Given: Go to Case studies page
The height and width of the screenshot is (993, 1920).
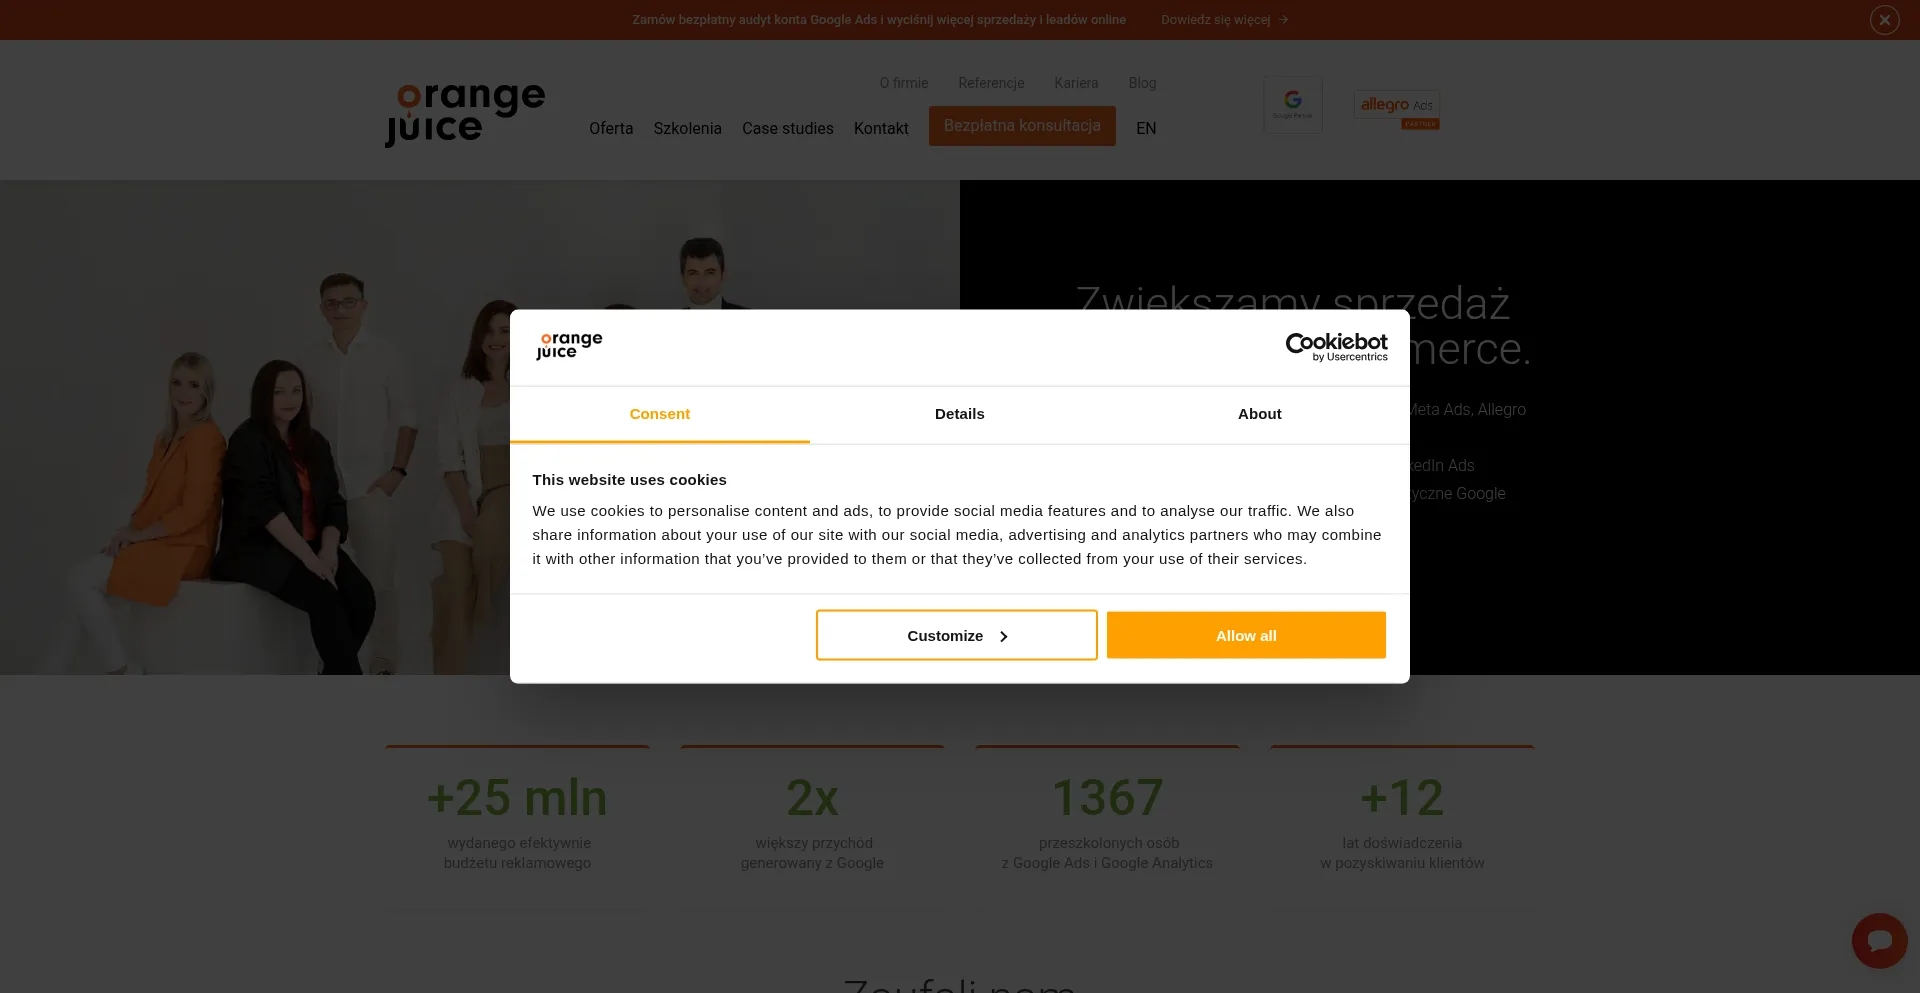Looking at the screenshot, I should pyautogui.click(x=788, y=128).
